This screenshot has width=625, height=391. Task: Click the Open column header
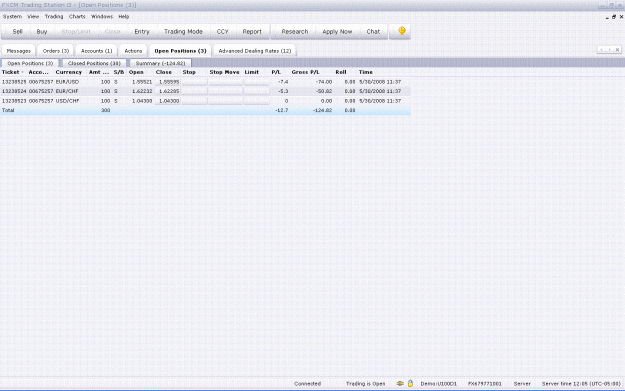point(136,72)
